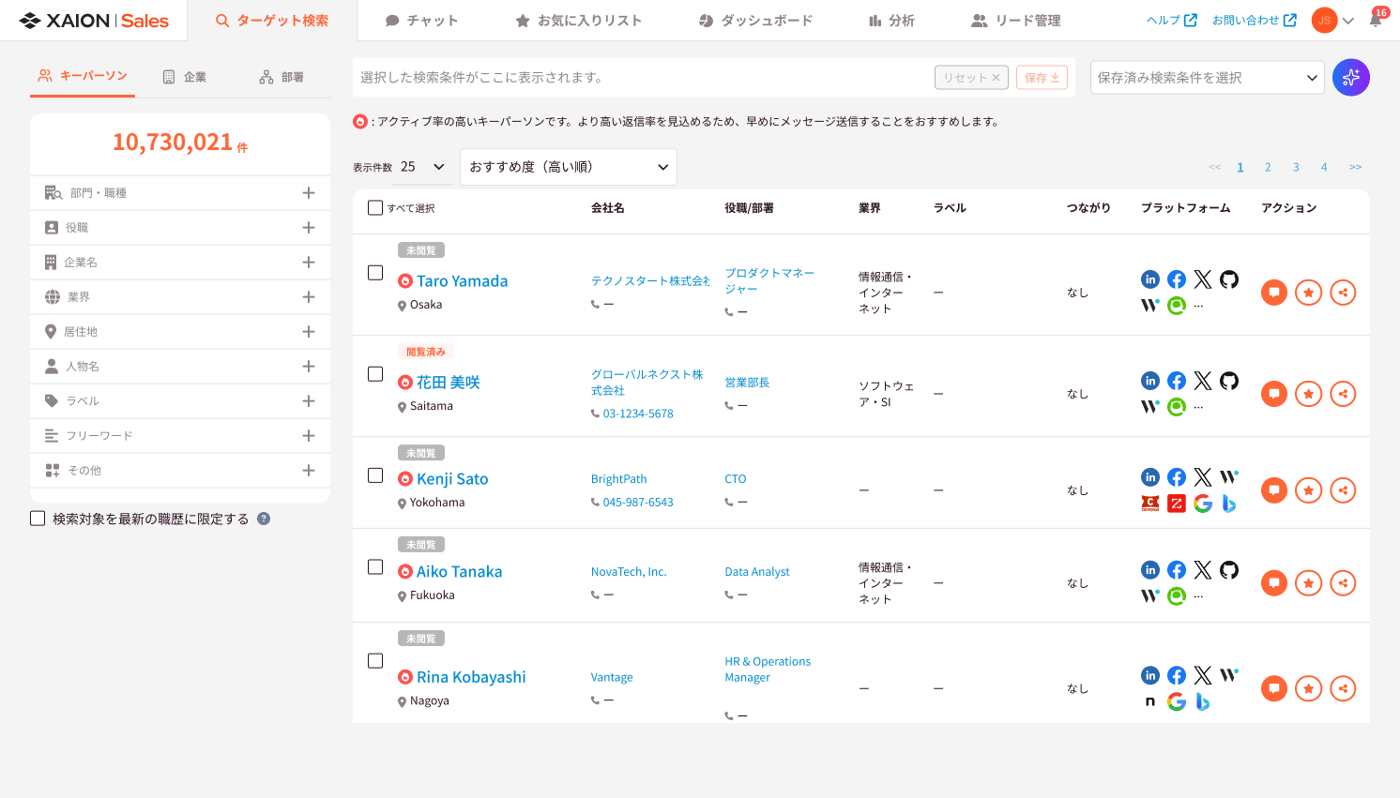Add Taro Yamada to favorites star

click(1308, 292)
